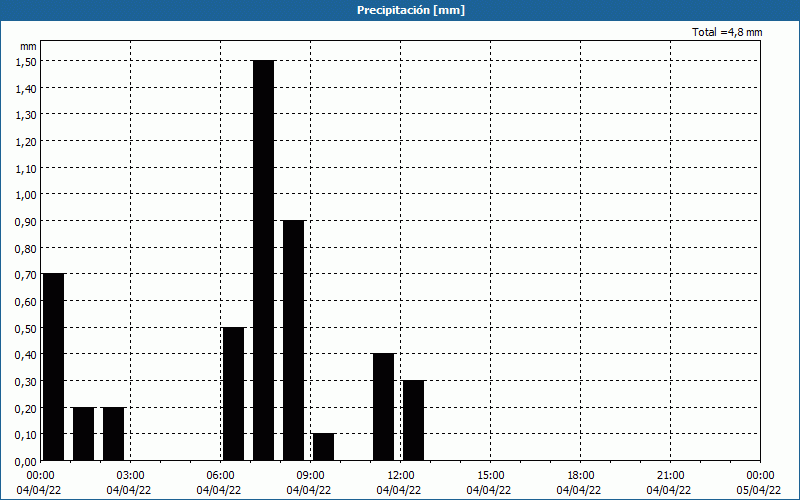Click the 12:00 time label

[x=401, y=476]
